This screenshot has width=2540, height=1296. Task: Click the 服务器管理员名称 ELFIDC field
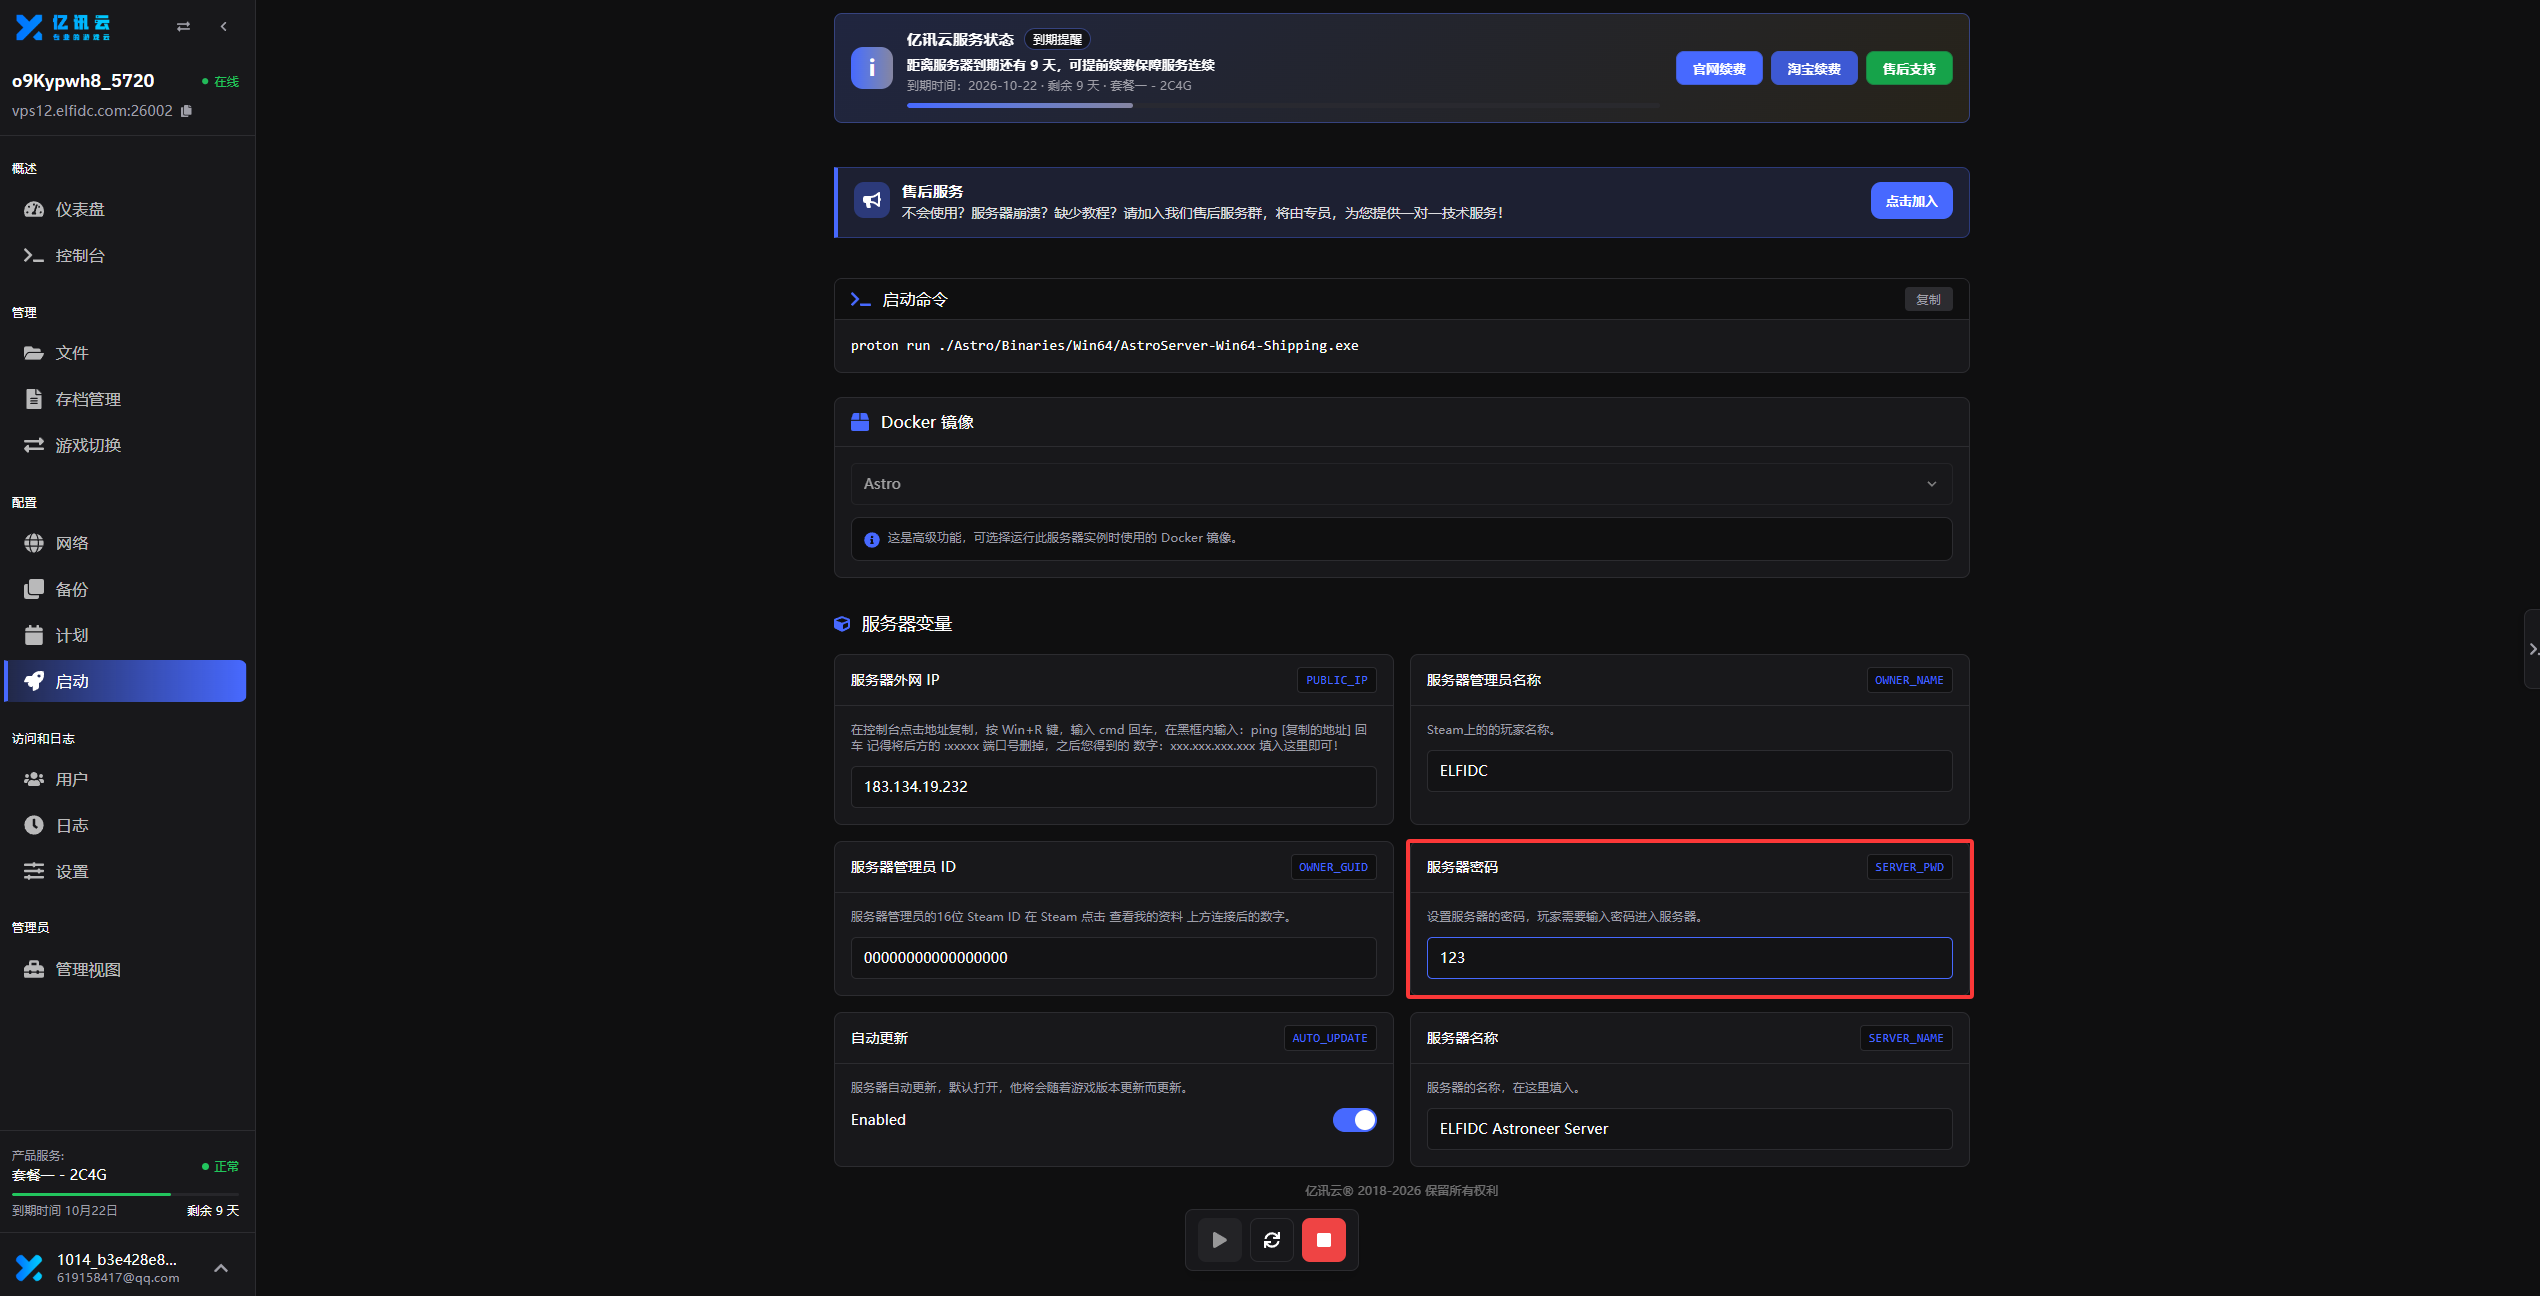tap(1689, 771)
